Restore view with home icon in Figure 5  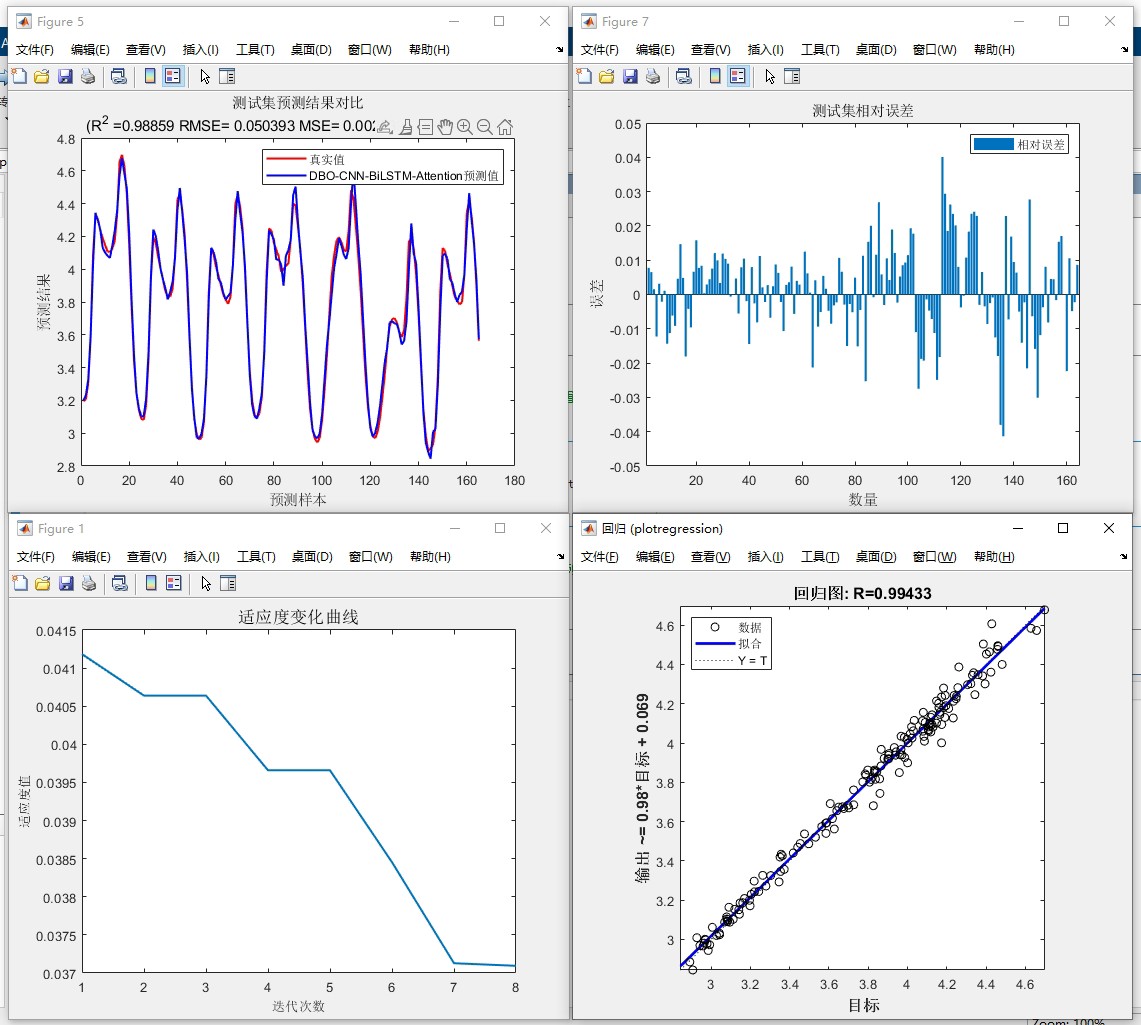pyautogui.click(x=504, y=127)
